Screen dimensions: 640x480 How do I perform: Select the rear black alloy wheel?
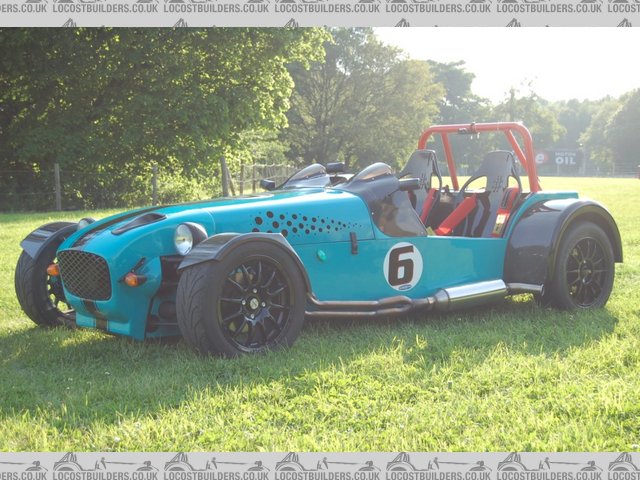click(582, 268)
